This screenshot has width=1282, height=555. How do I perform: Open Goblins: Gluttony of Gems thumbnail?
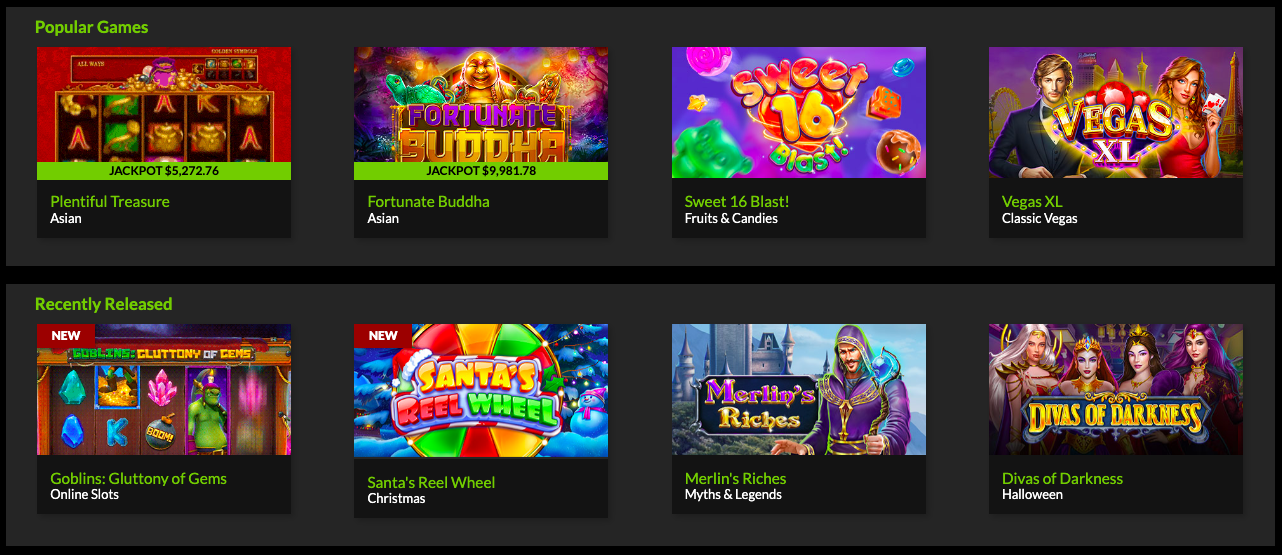[x=164, y=389]
